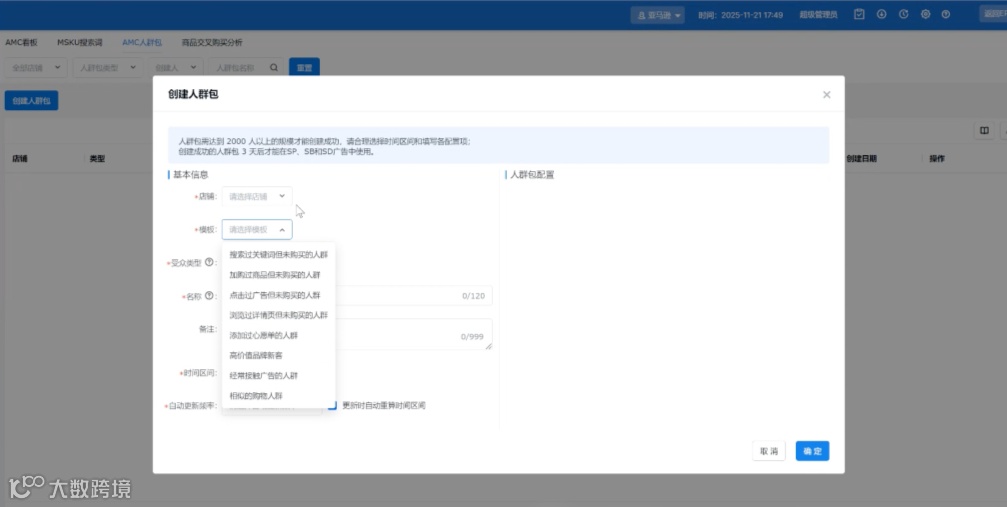The height and width of the screenshot is (507, 1007).
Task: Close the 创建人群包 dialog with X
Action: (x=827, y=94)
